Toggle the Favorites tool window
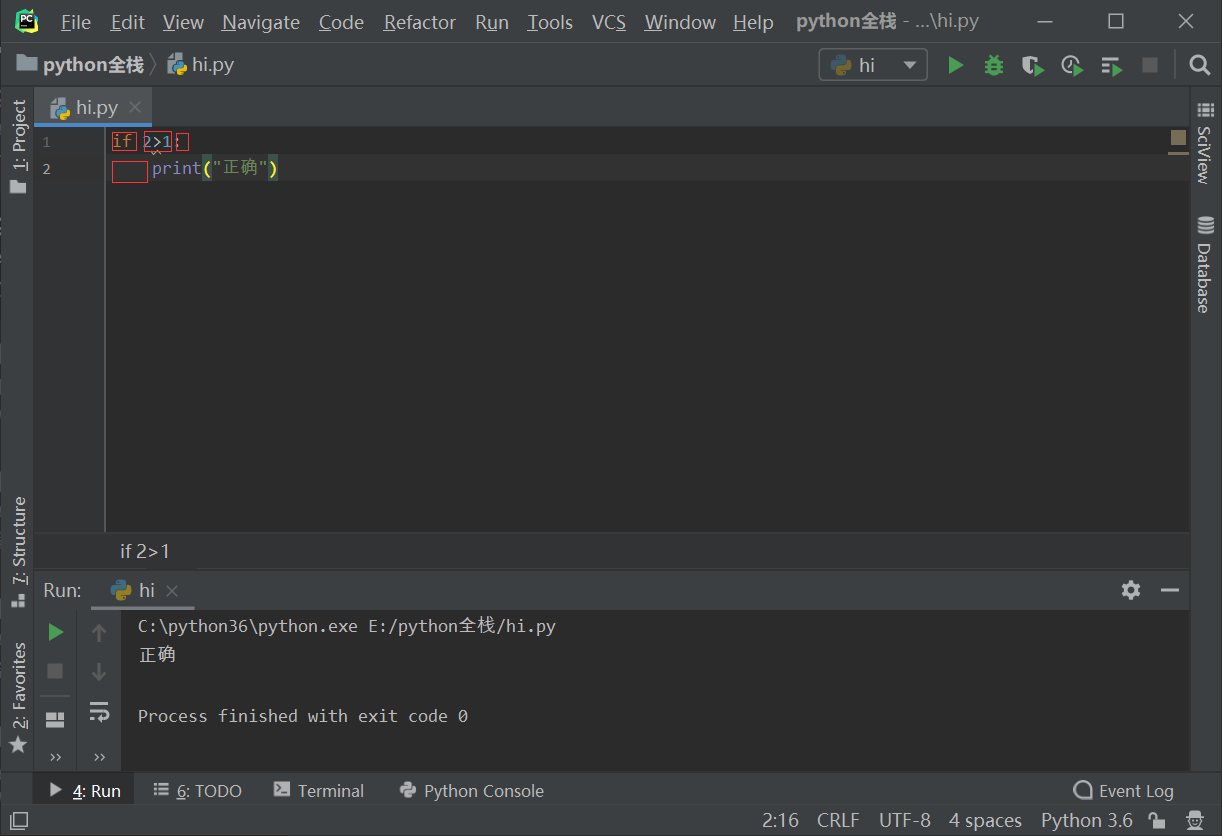1222x836 pixels. pos(18,697)
